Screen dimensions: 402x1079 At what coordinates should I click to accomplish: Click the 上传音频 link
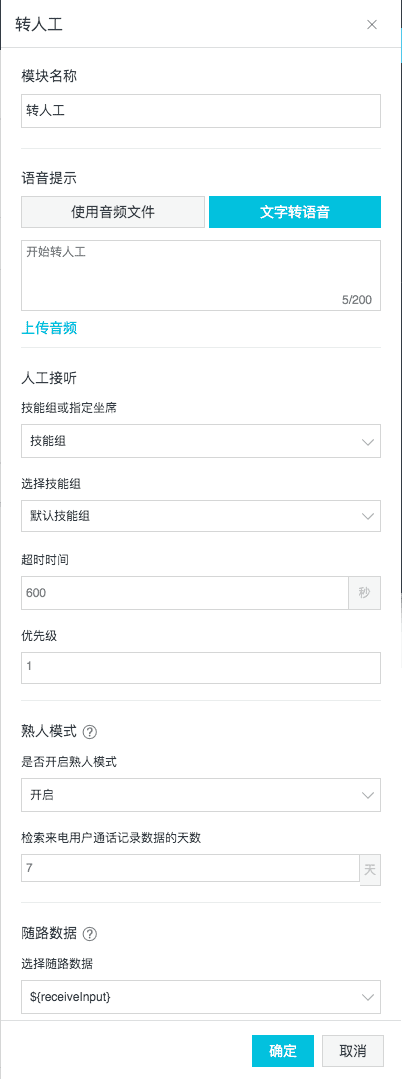(x=49, y=328)
